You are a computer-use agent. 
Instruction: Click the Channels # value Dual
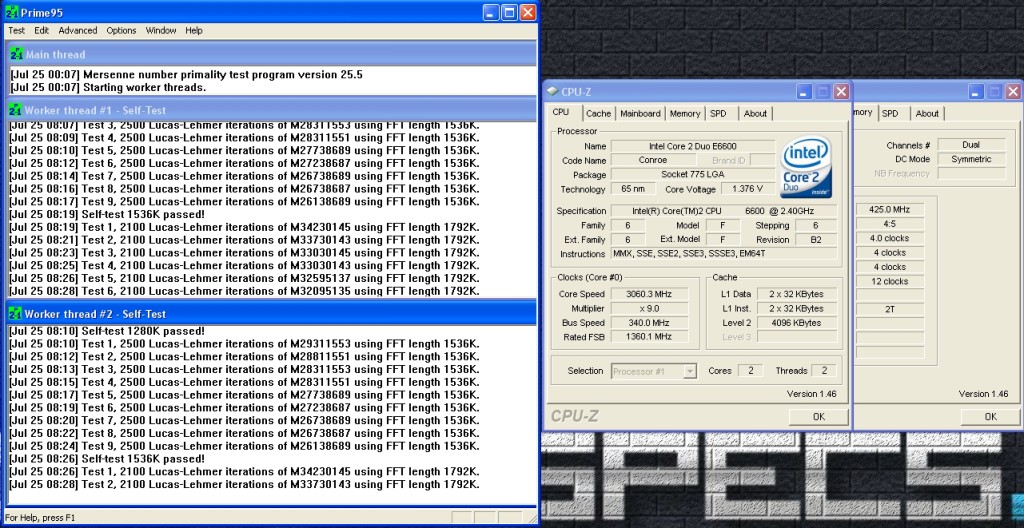coord(971,145)
